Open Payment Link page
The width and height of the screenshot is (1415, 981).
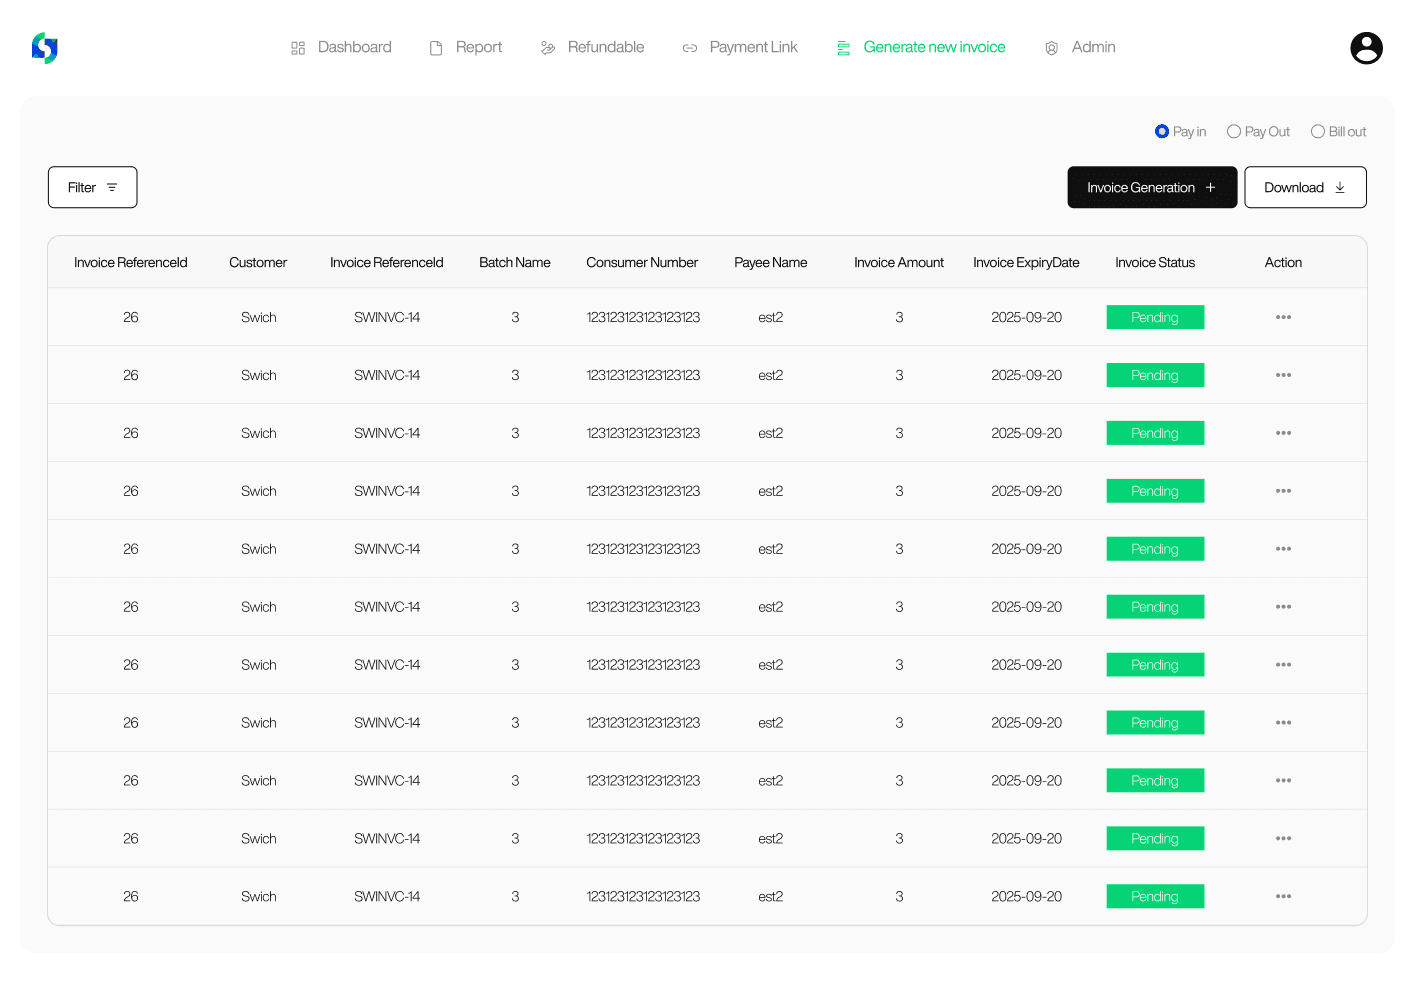(740, 47)
